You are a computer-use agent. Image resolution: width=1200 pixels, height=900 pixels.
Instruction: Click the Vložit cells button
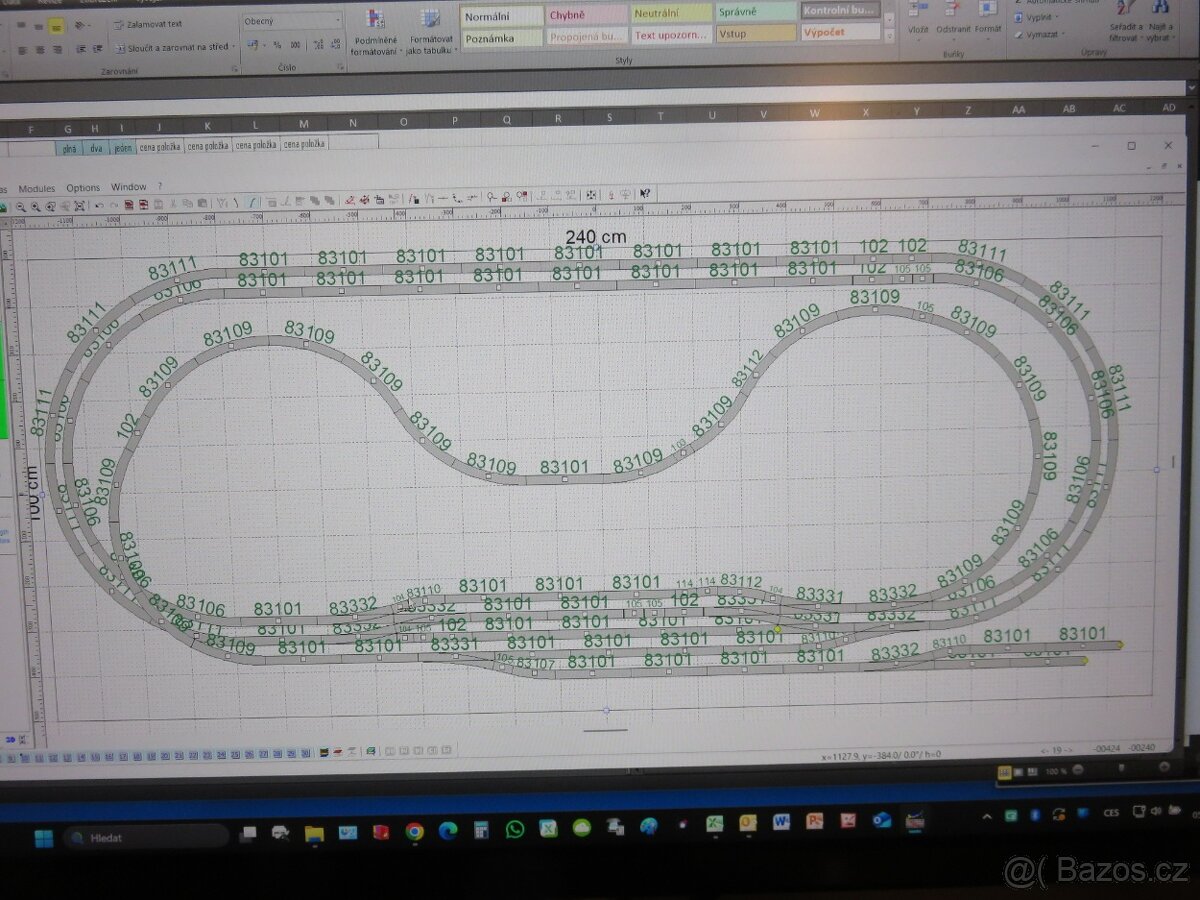tap(918, 18)
